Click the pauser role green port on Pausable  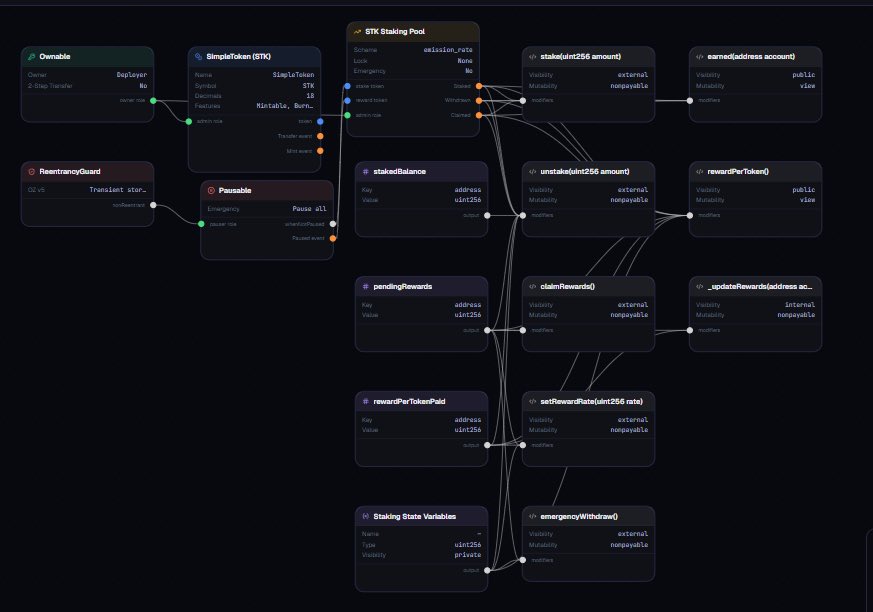[201, 224]
